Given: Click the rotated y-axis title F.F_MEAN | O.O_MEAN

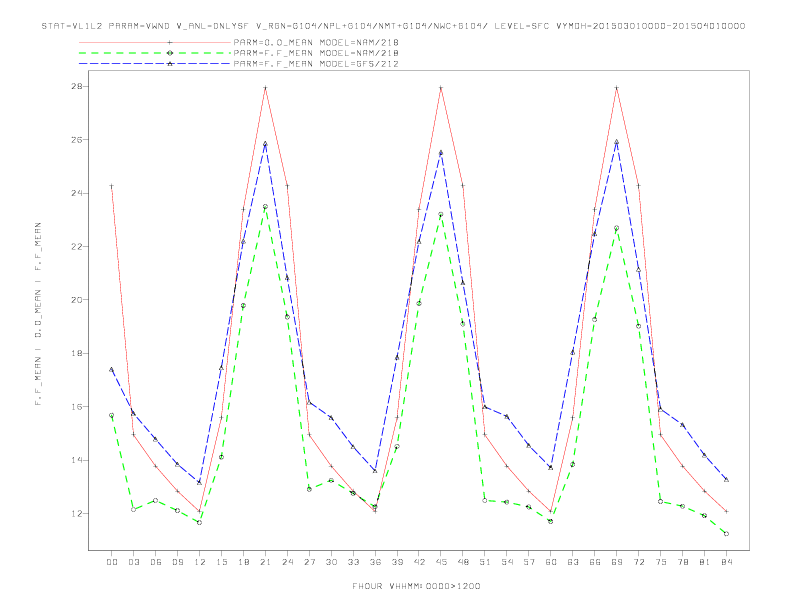Looking at the screenshot, I should (x=38, y=314).
